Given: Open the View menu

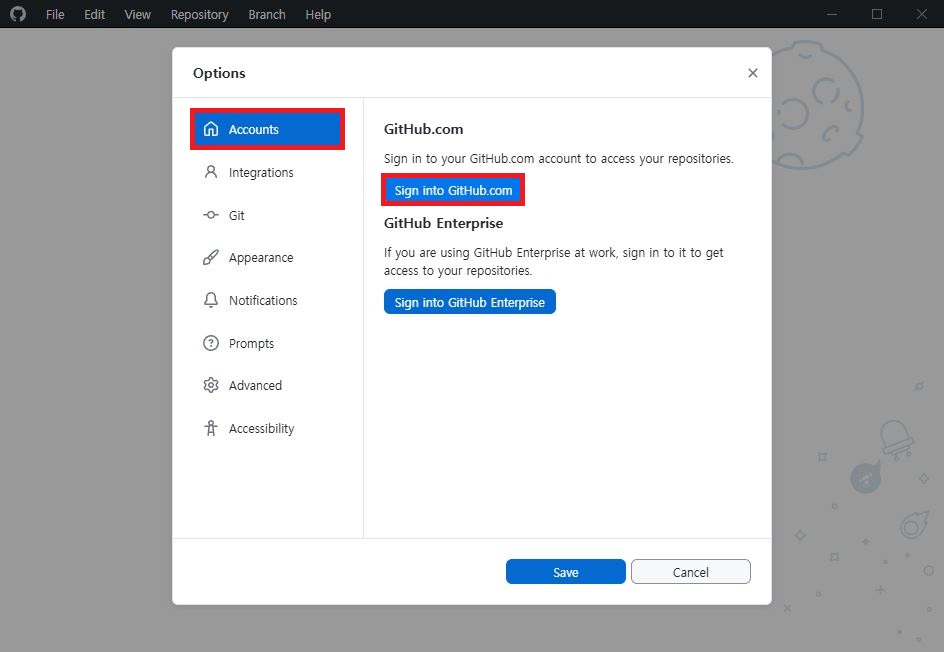Looking at the screenshot, I should click(137, 14).
